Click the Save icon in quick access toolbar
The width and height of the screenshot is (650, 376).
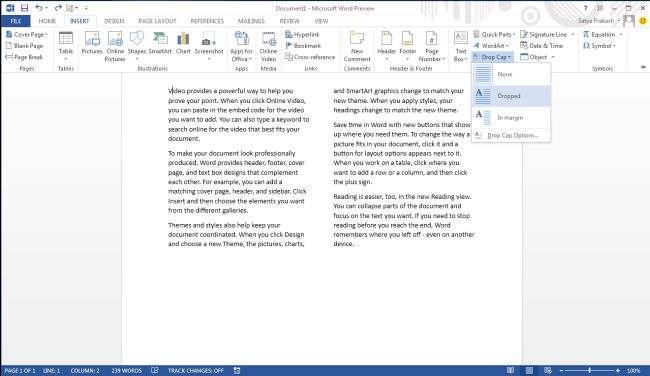pos(24,8)
